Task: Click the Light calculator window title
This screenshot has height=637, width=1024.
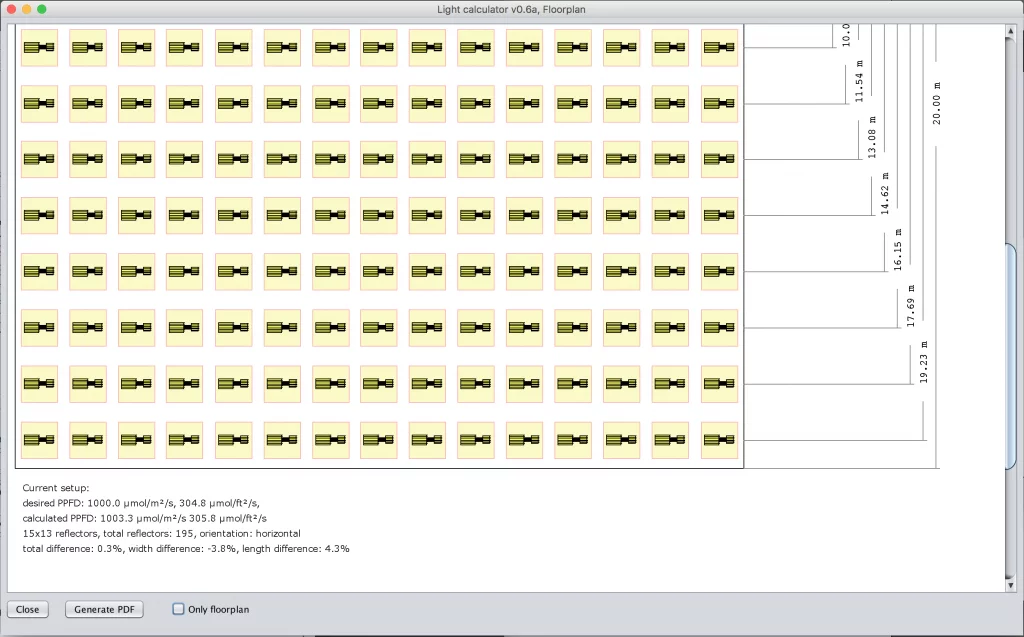Action: coord(511,9)
